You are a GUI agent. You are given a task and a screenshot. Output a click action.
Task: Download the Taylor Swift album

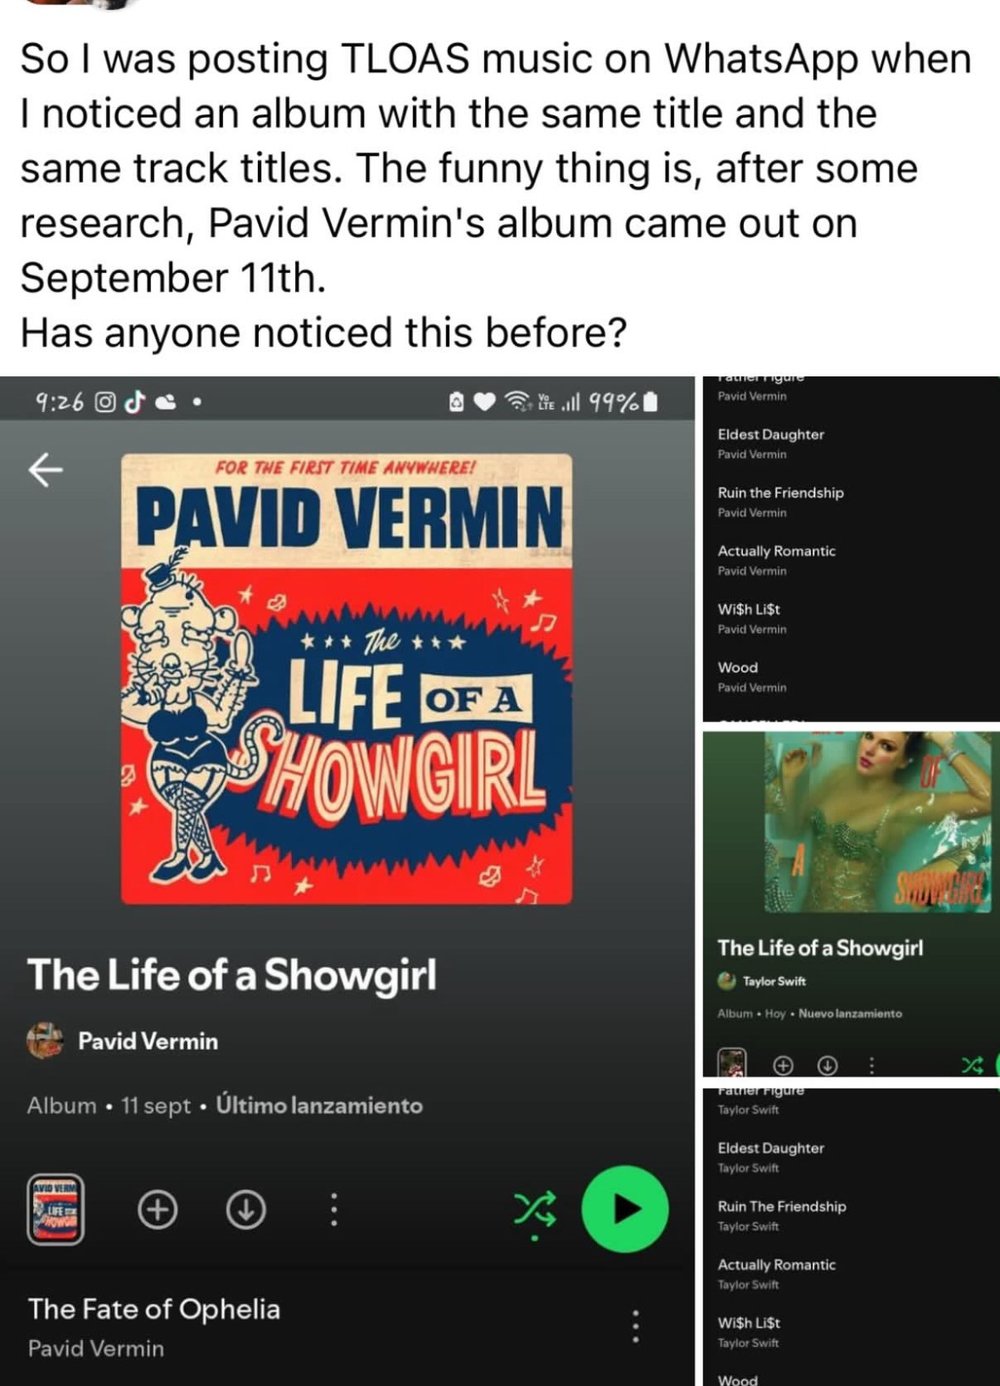(827, 1065)
